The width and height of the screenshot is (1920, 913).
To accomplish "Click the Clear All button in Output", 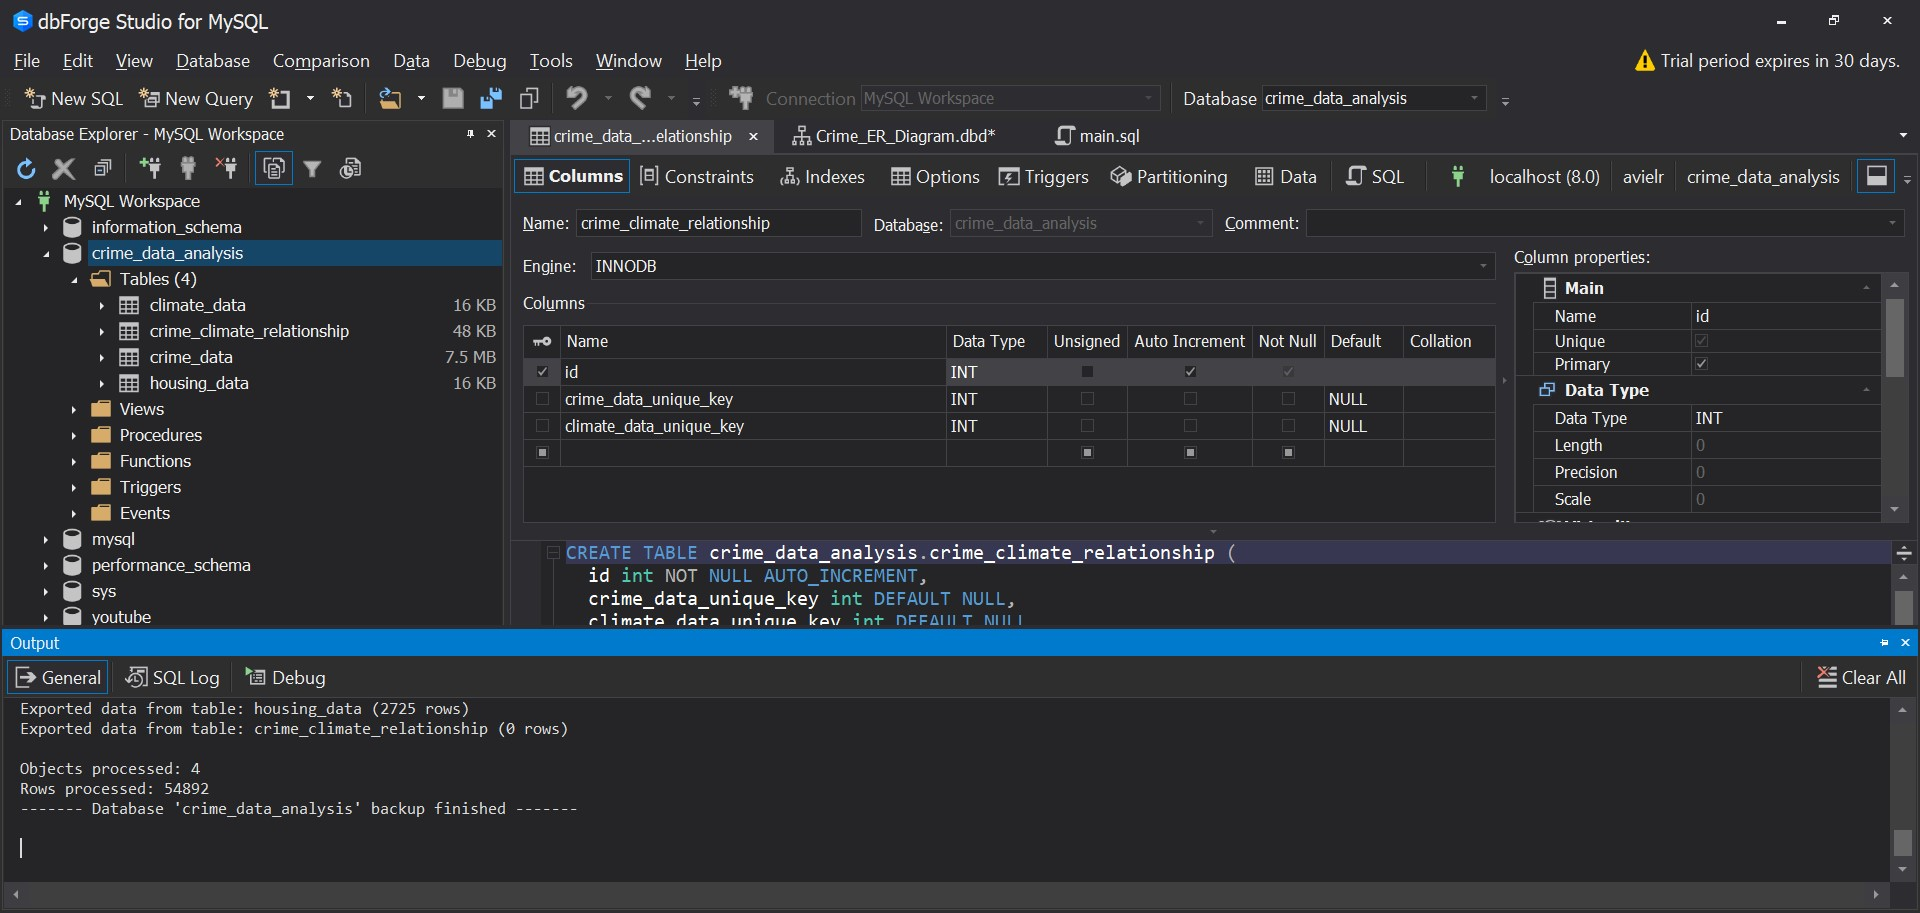I will pos(1860,678).
